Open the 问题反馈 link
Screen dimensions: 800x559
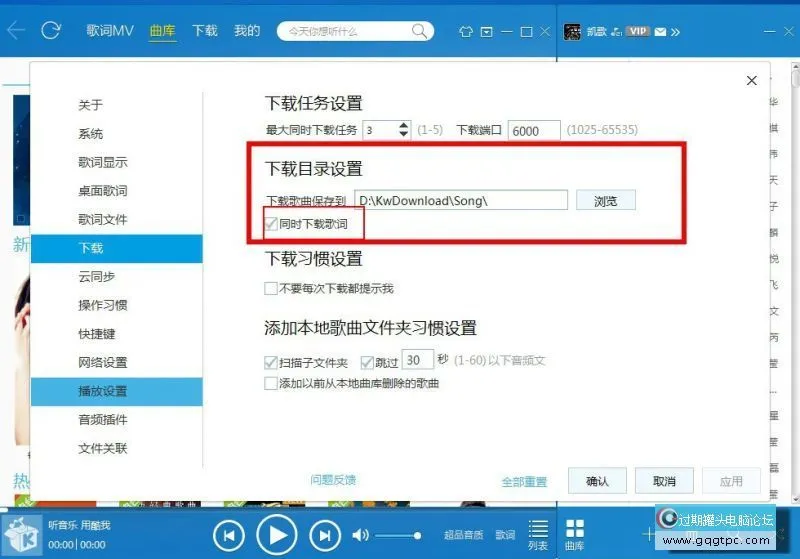click(x=333, y=480)
